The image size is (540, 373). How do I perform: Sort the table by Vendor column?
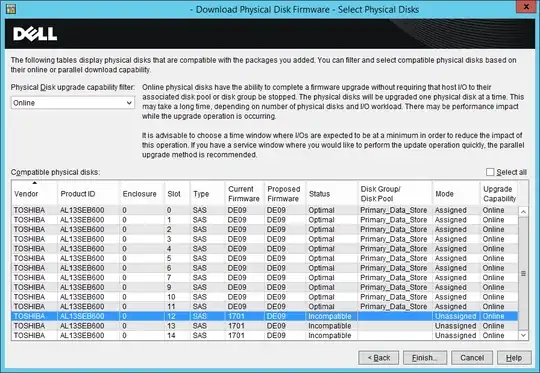[34, 194]
